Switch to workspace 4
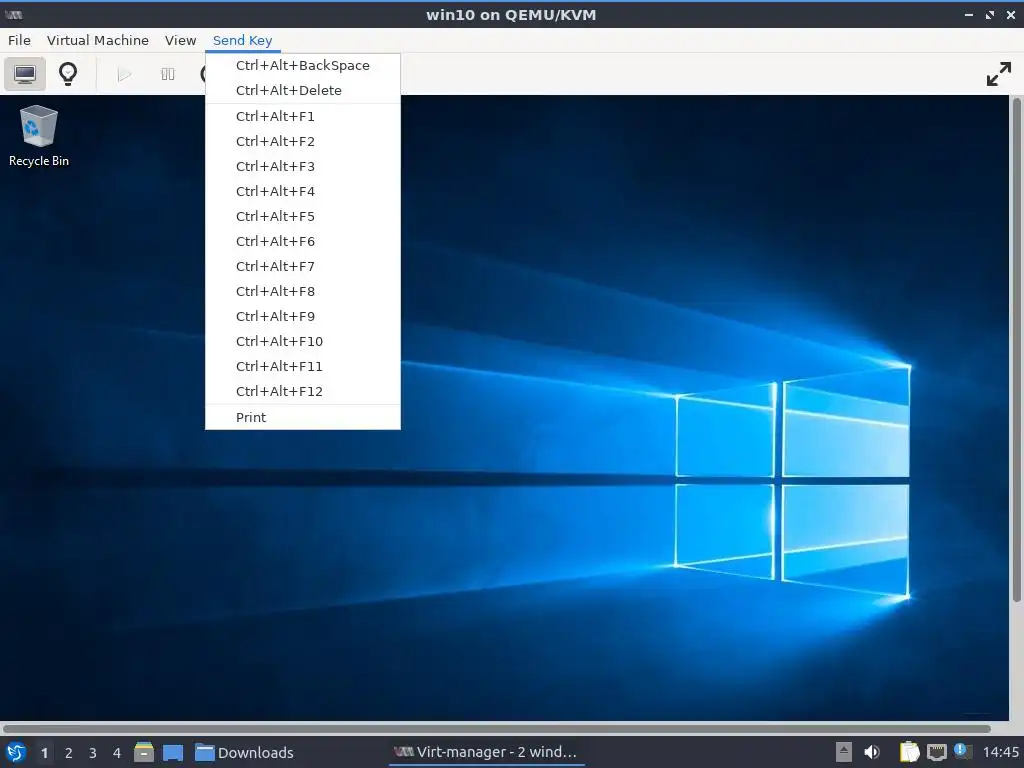Image resolution: width=1024 pixels, height=768 pixels. click(x=117, y=753)
